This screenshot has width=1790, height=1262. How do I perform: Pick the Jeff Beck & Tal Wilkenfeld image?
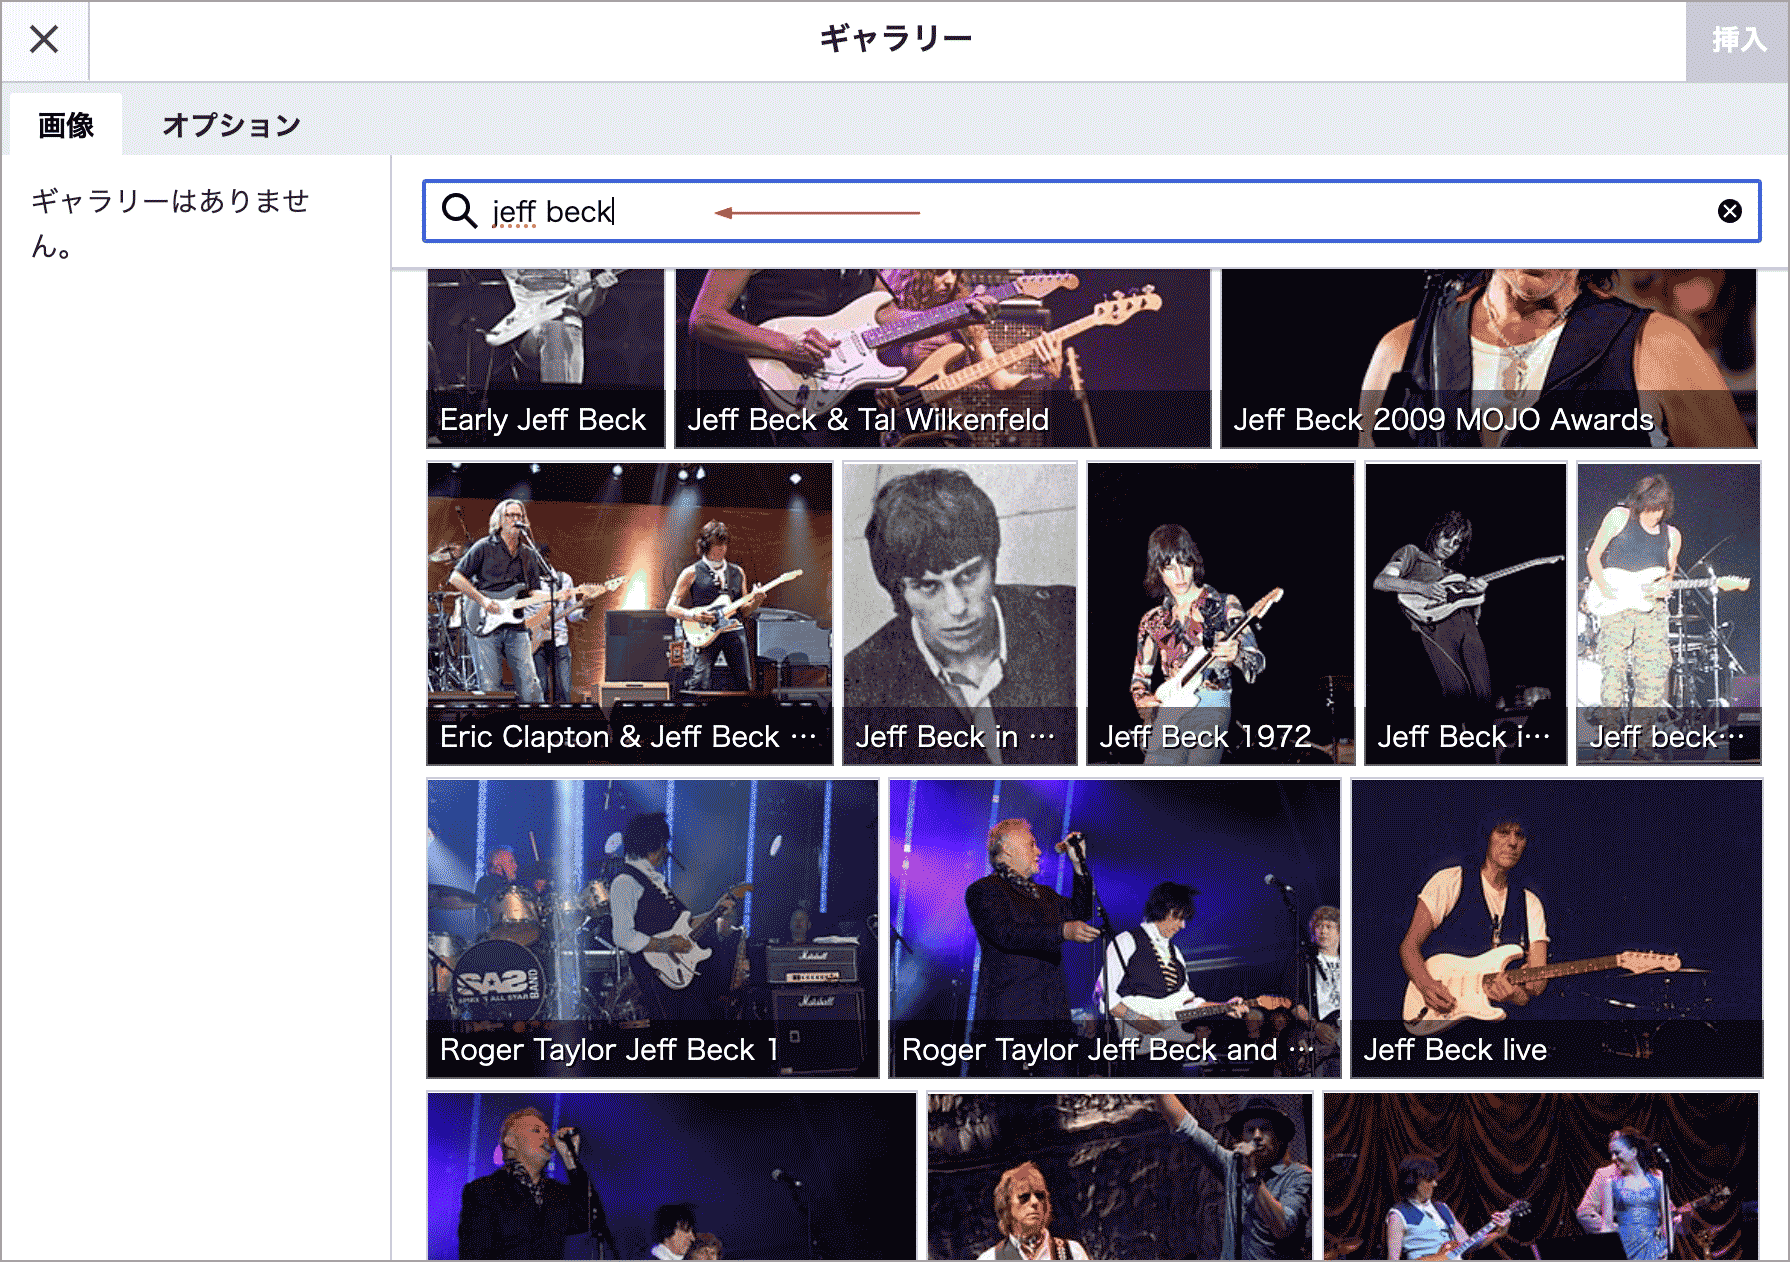click(x=942, y=358)
